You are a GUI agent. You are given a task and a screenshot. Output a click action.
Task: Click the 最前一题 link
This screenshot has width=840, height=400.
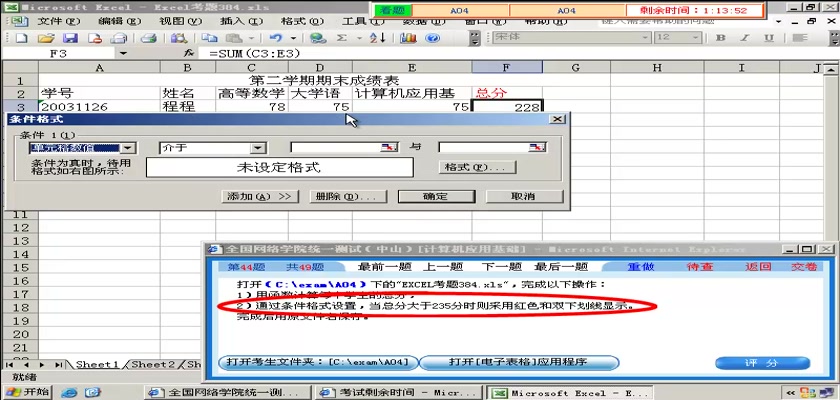click(x=385, y=267)
